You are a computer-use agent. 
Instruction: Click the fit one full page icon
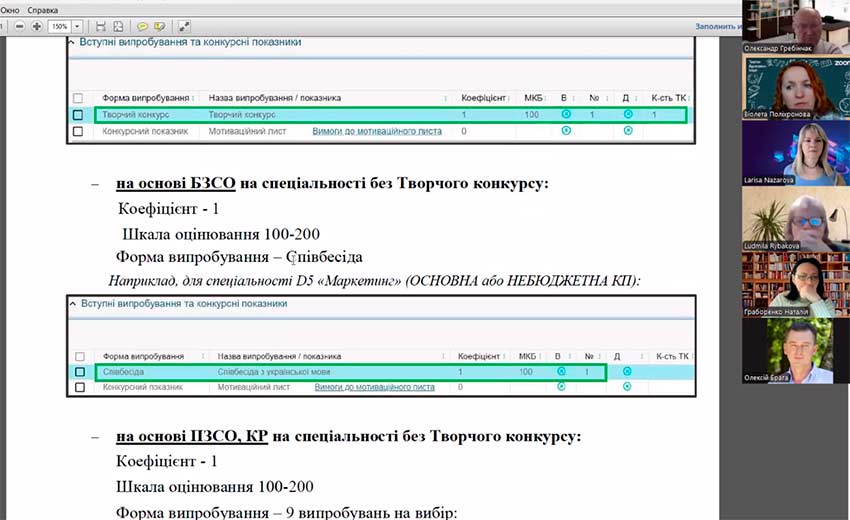[119, 25]
